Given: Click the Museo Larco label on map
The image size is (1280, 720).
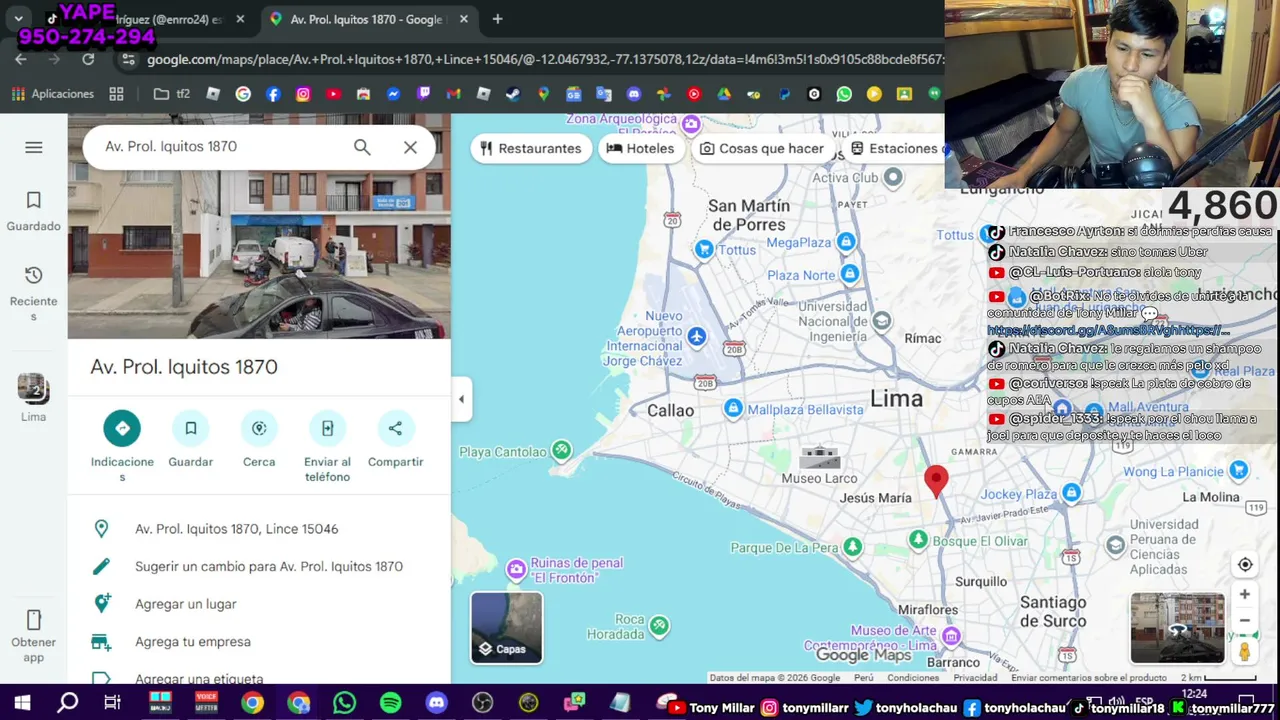Looking at the screenshot, I should click(x=819, y=479).
